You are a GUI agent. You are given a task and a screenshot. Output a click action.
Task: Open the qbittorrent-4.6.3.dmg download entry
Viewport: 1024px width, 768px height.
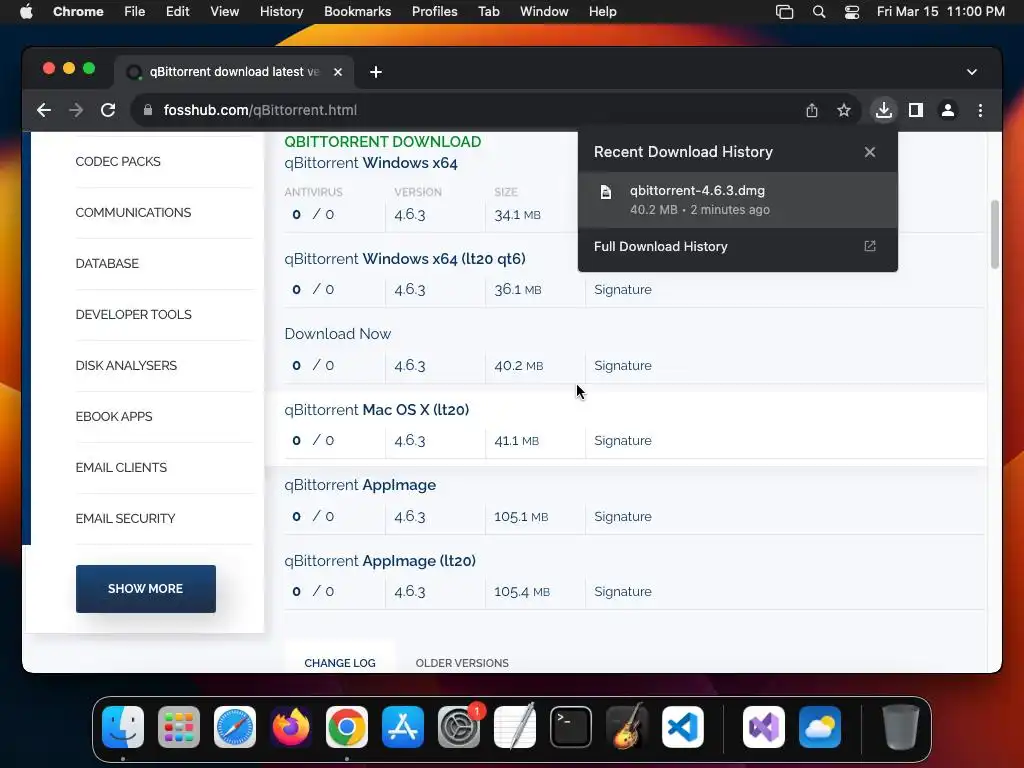pos(737,200)
